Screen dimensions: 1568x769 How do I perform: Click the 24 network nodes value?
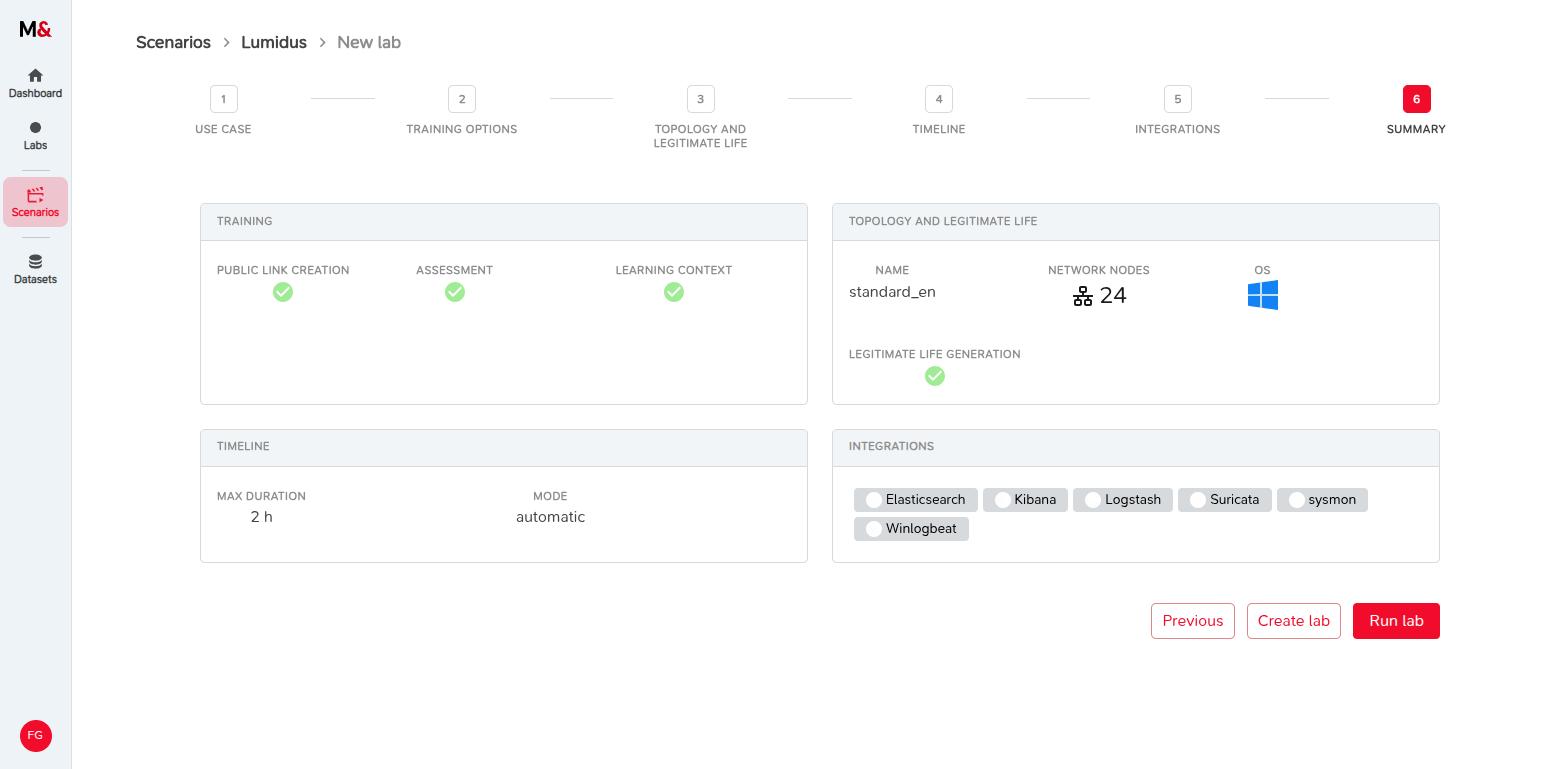[1113, 296]
